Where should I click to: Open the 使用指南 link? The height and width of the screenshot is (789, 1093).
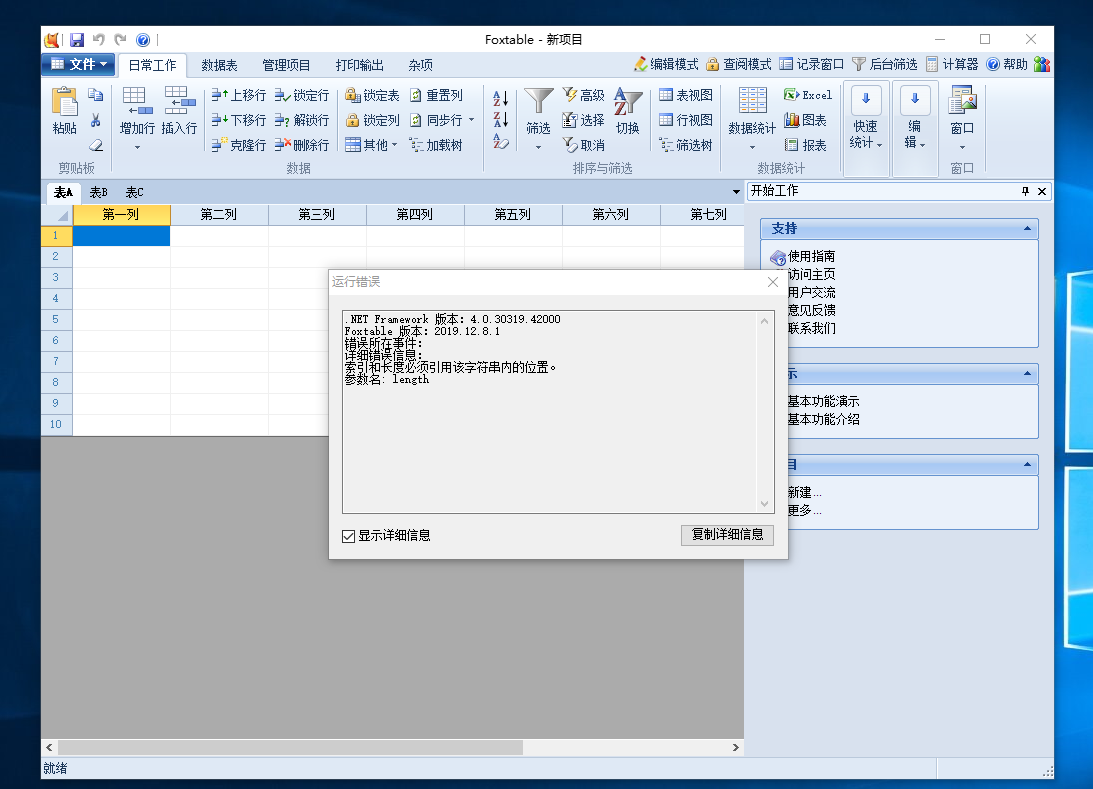pos(811,256)
